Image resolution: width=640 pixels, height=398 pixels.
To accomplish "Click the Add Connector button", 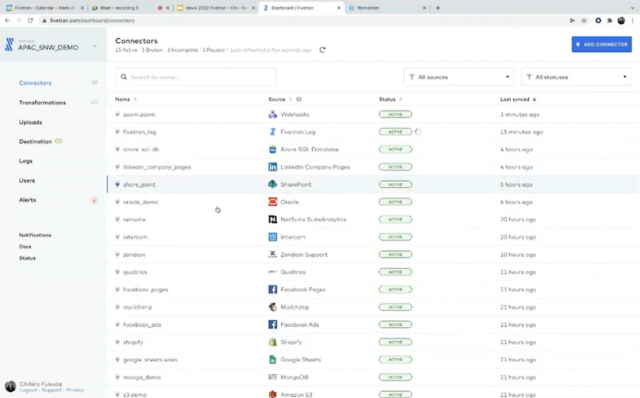I will 602,44.
